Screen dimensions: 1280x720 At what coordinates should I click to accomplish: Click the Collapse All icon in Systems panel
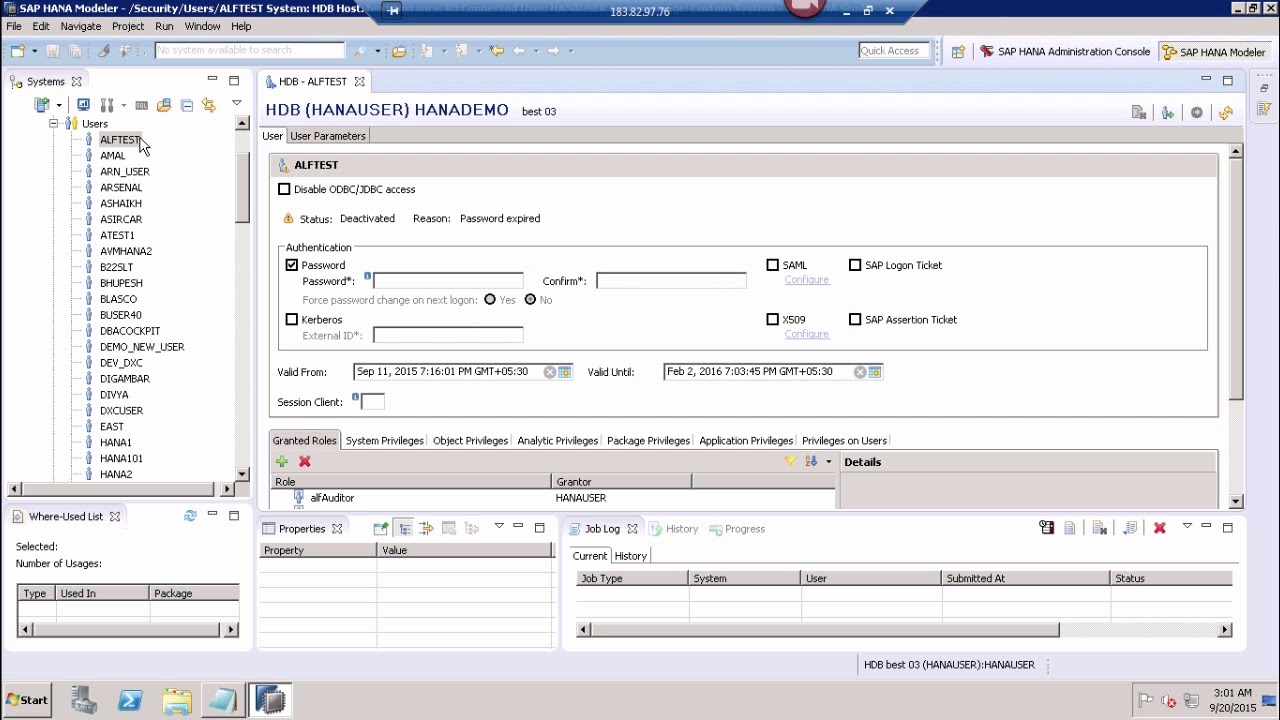click(187, 105)
